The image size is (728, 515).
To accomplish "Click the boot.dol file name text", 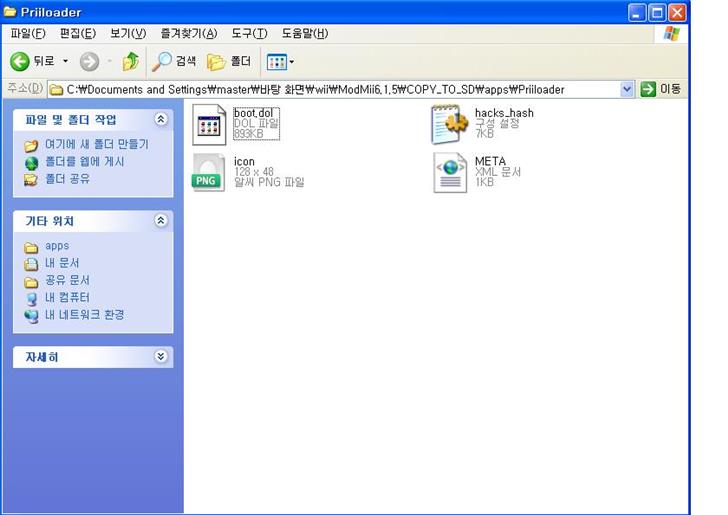I will click(254, 113).
